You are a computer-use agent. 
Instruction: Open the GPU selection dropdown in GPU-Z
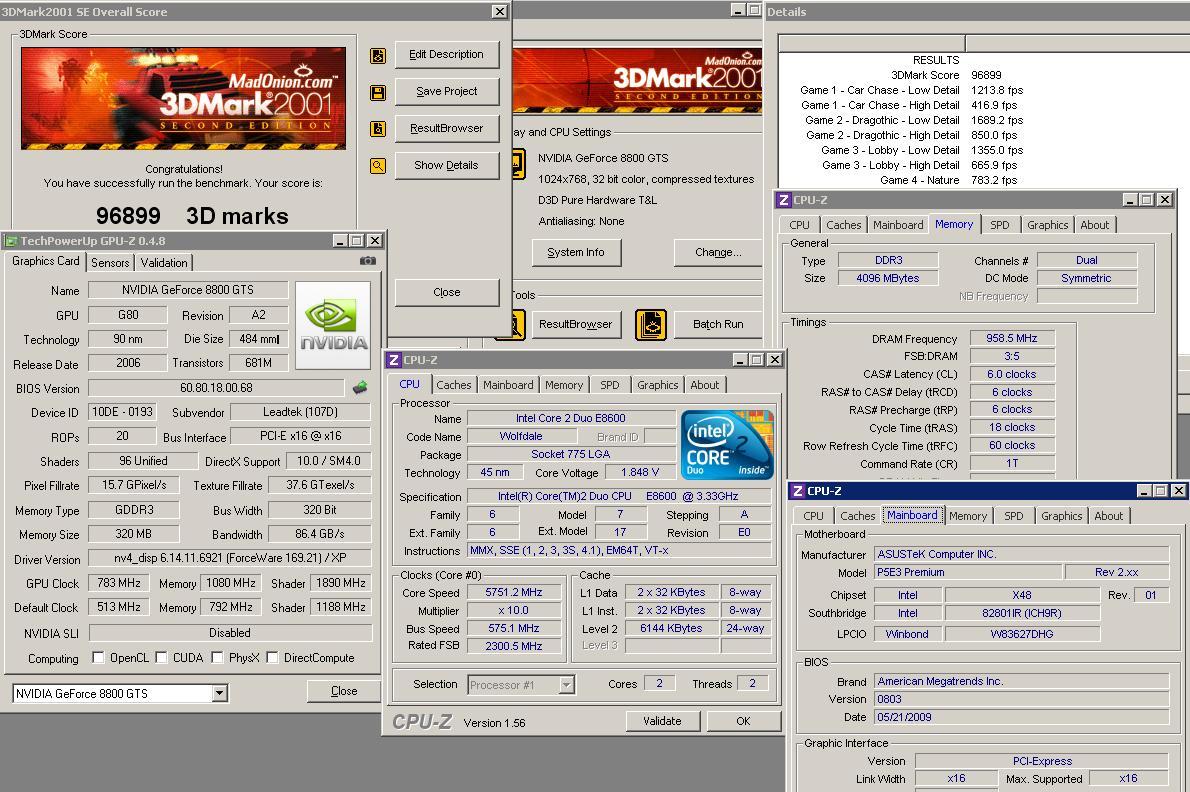[219, 693]
